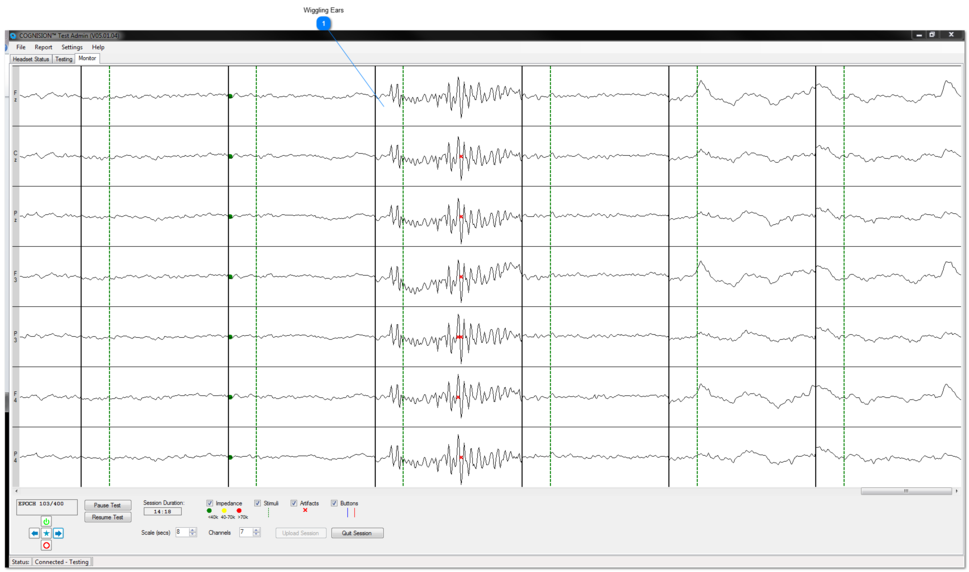Click the Scale (secs) spinner arrows
The image size is (969, 572).
pyautogui.click(x=193, y=533)
